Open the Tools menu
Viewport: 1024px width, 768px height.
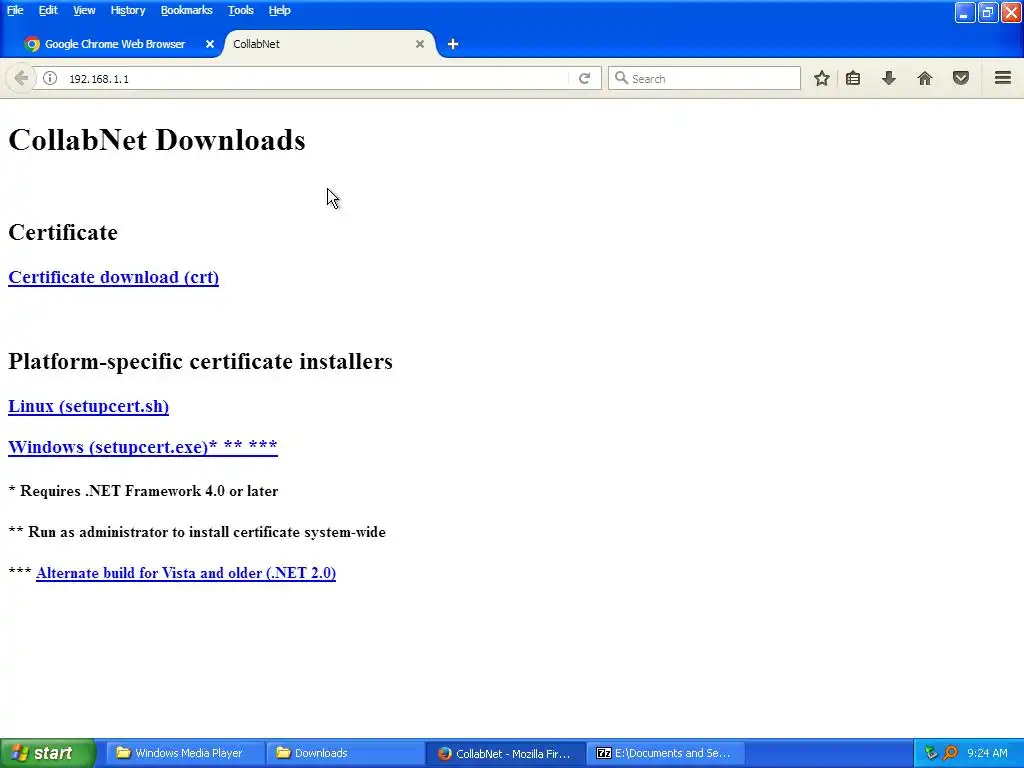240,10
